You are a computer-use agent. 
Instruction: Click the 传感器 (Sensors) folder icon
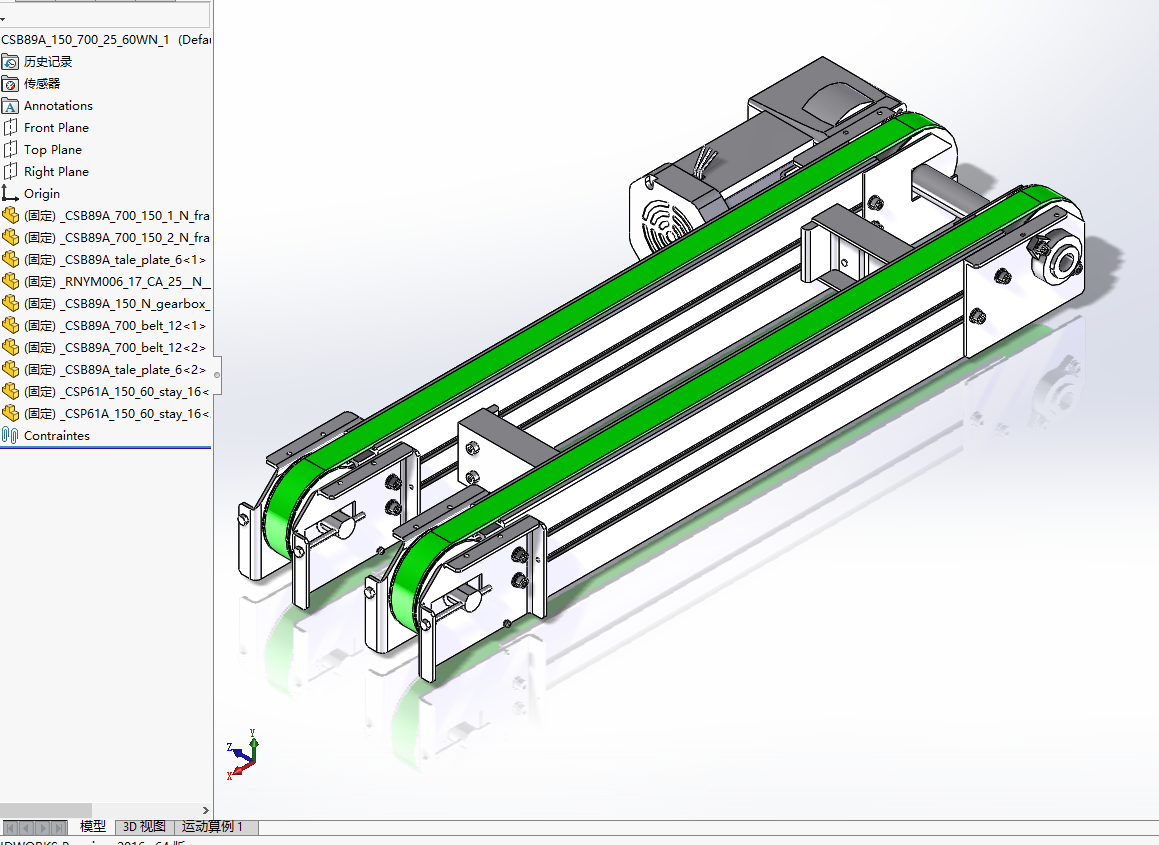pyautogui.click(x=10, y=84)
